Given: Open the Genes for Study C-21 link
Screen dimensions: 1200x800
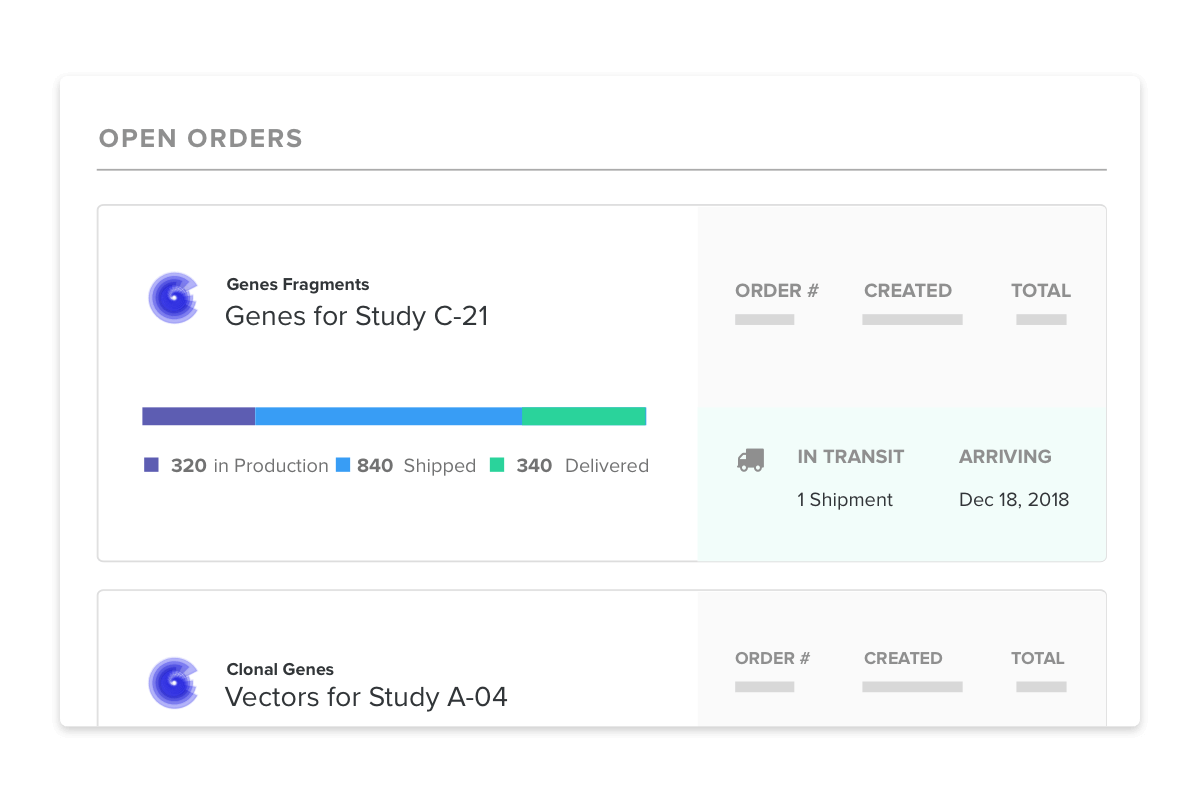Looking at the screenshot, I should tap(355, 316).
